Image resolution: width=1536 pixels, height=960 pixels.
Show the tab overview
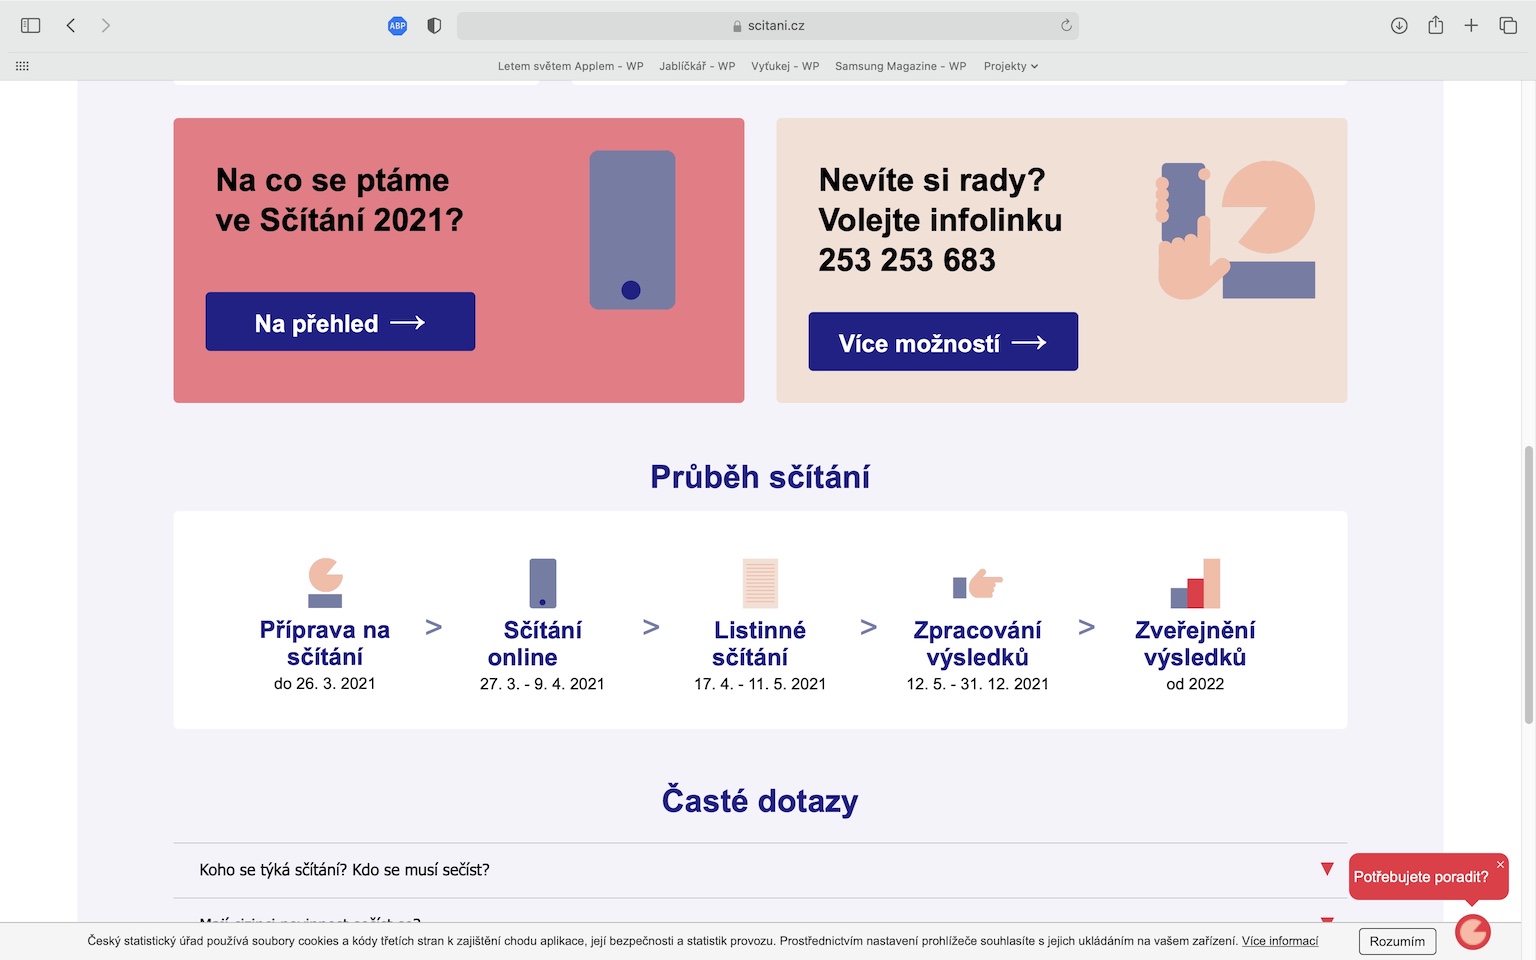tap(1508, 25)
